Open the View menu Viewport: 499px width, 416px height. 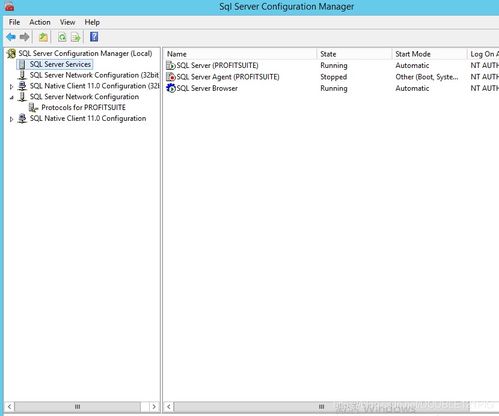[x=67, y=22]
